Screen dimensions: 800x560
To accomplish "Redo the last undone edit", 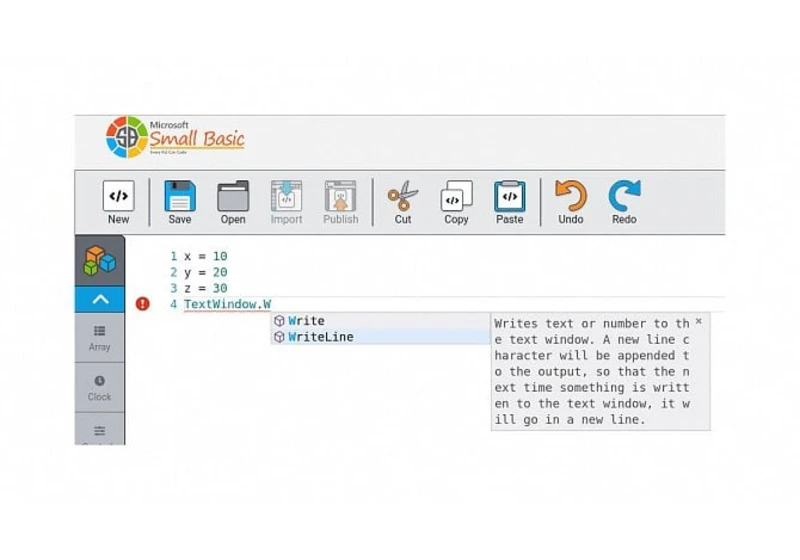I will point(624,196).
